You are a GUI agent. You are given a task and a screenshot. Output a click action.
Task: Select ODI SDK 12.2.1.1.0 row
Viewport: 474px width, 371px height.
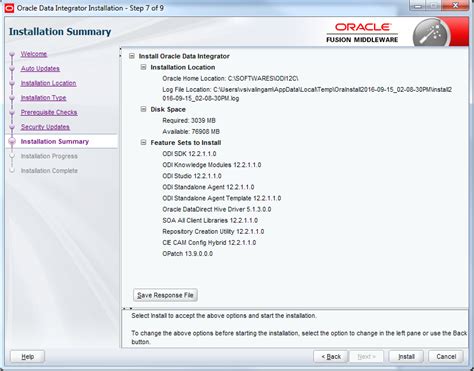point(189,154)
